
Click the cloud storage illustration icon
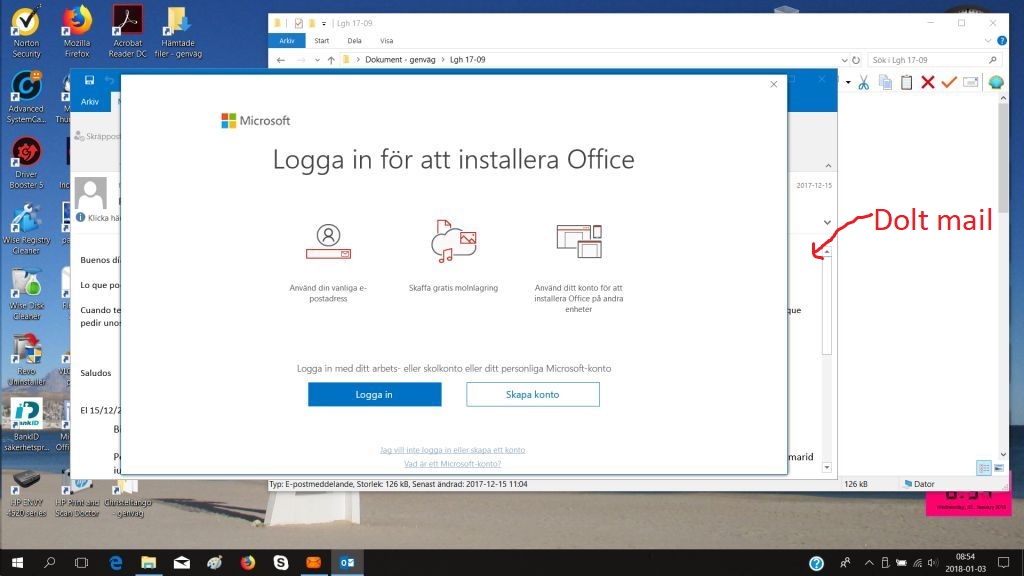pos(453,241)
